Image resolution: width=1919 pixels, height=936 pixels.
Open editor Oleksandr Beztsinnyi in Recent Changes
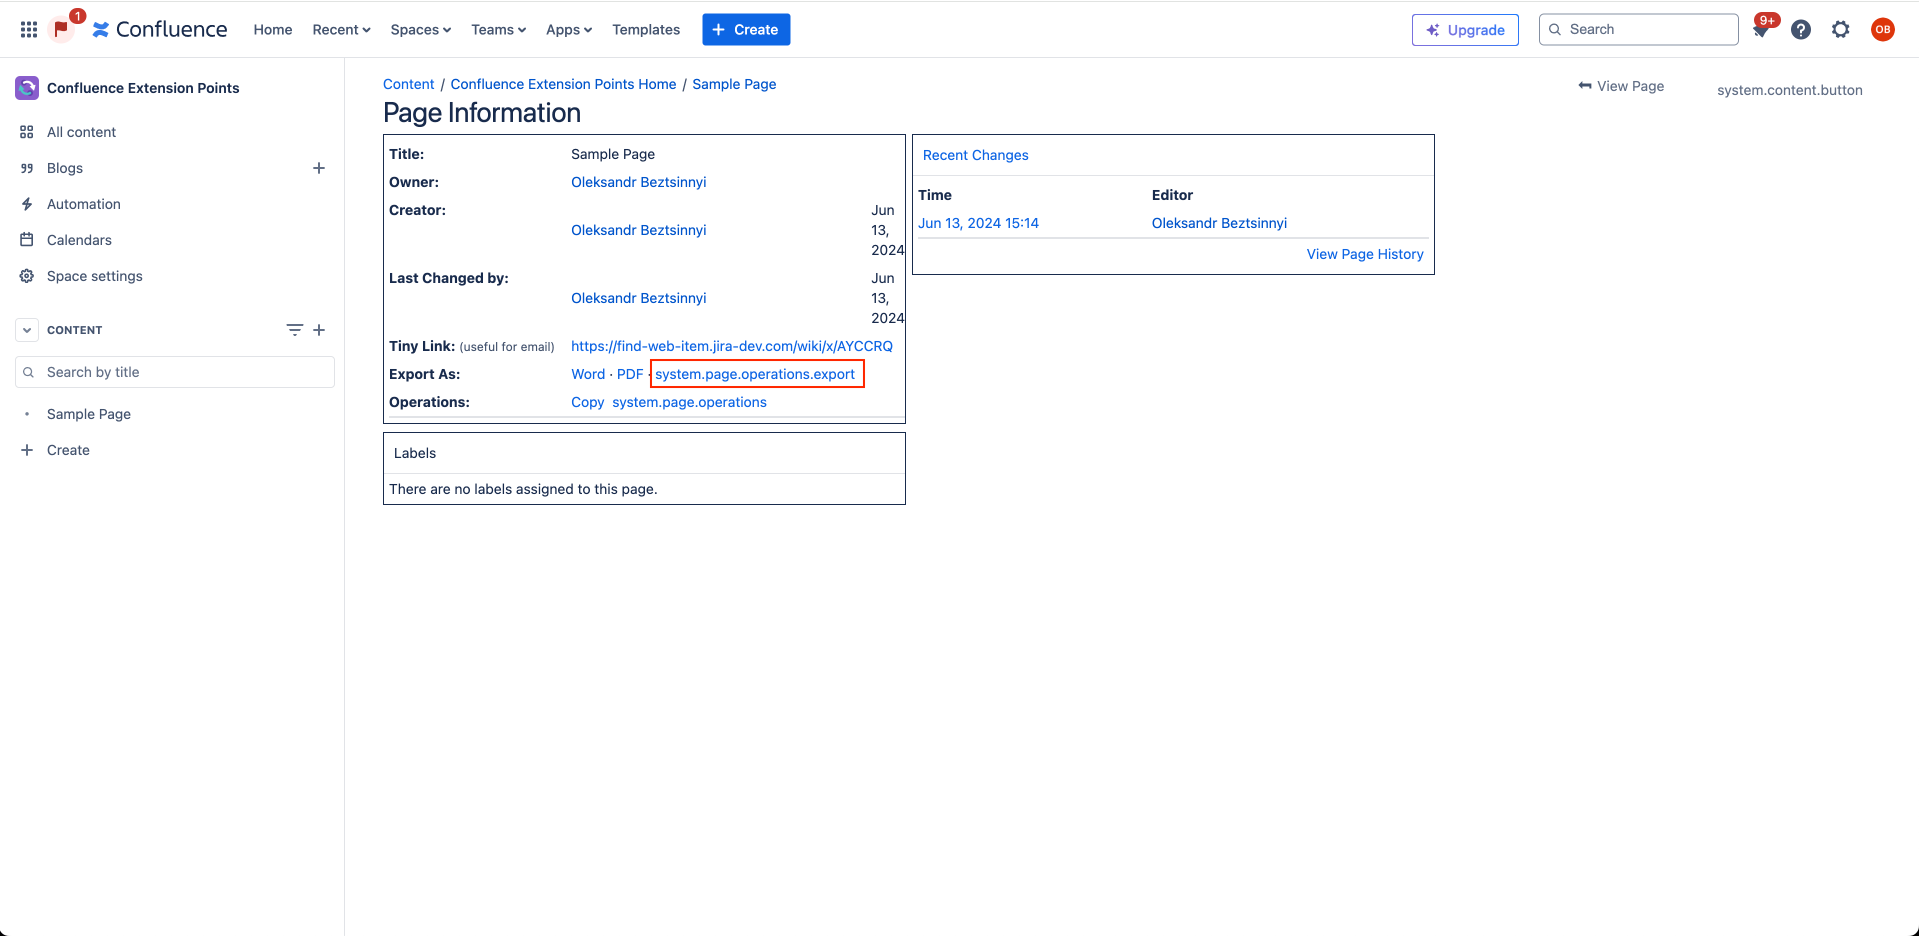(1219, 223)
